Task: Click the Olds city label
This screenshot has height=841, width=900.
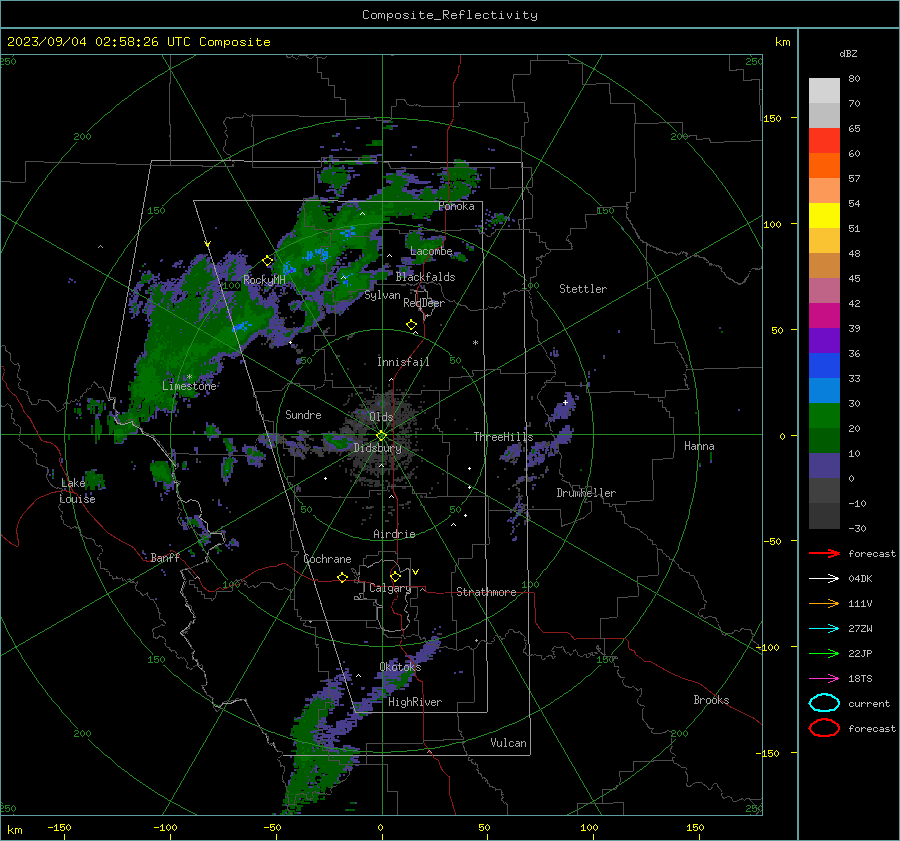Action: [381, 417]
